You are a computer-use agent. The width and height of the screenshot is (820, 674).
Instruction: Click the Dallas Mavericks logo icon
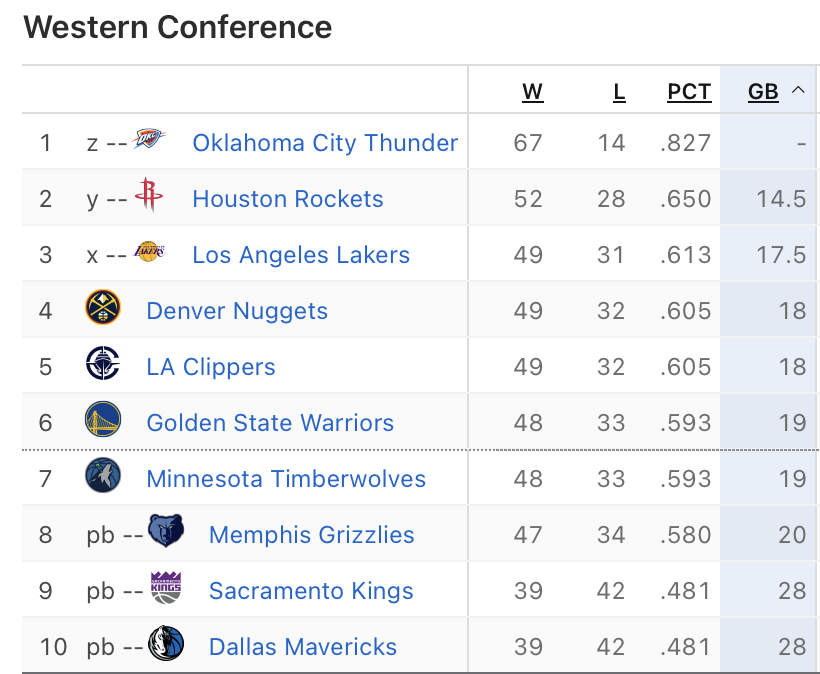point(165,644)
